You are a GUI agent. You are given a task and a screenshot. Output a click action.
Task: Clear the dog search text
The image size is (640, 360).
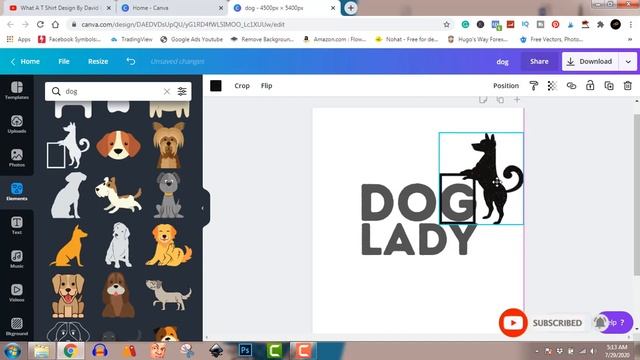[x=167, y=91]
